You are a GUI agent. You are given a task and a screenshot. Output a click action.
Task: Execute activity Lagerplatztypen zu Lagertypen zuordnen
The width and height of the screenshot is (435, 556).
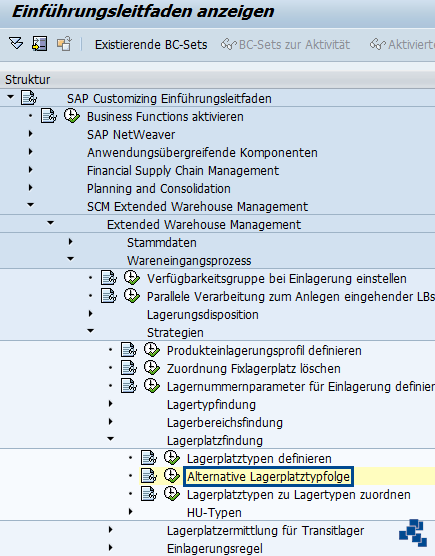pos(172,494)
